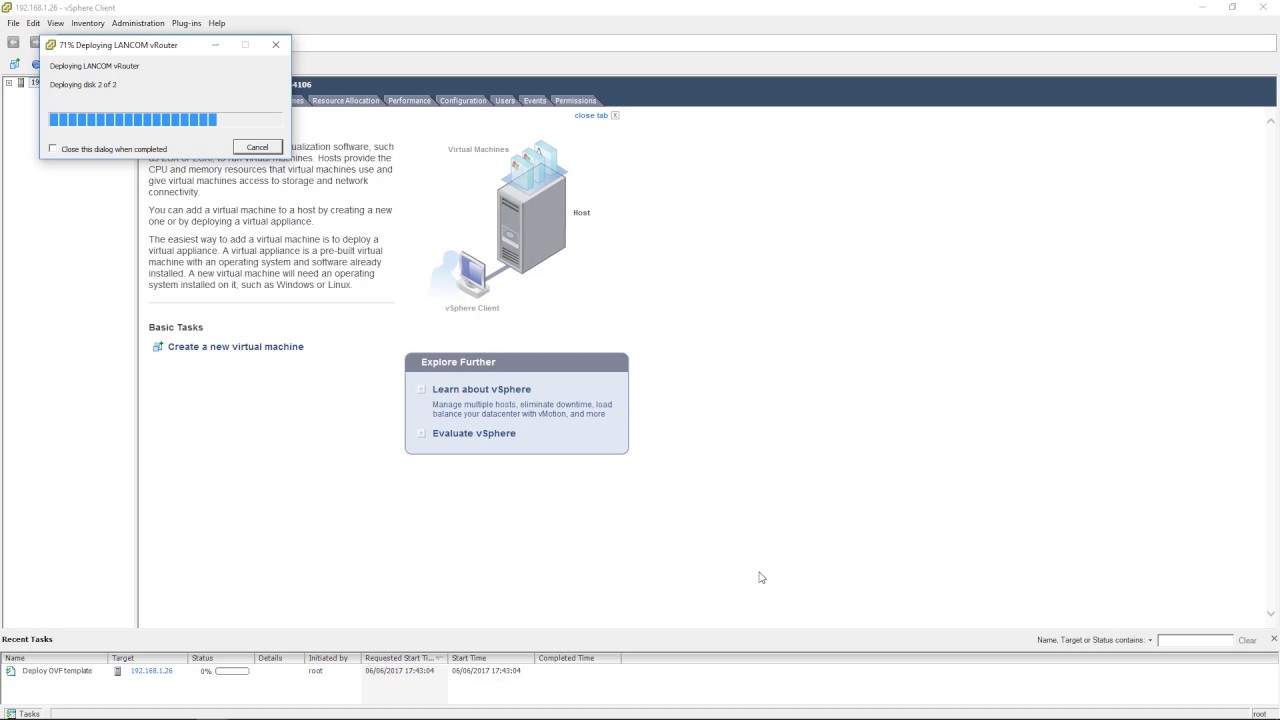Open the File menu
Viewport: 1280px width, 720px height.
tap(13, 23)
